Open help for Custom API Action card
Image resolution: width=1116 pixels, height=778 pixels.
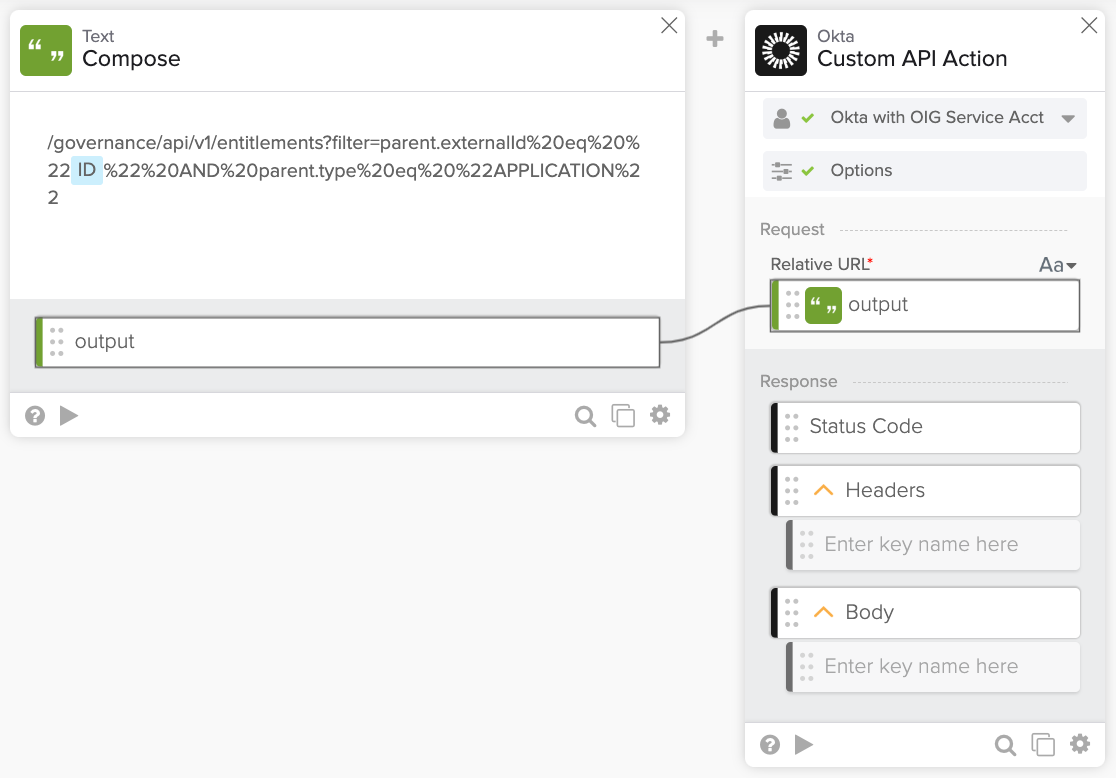[769, 745]
